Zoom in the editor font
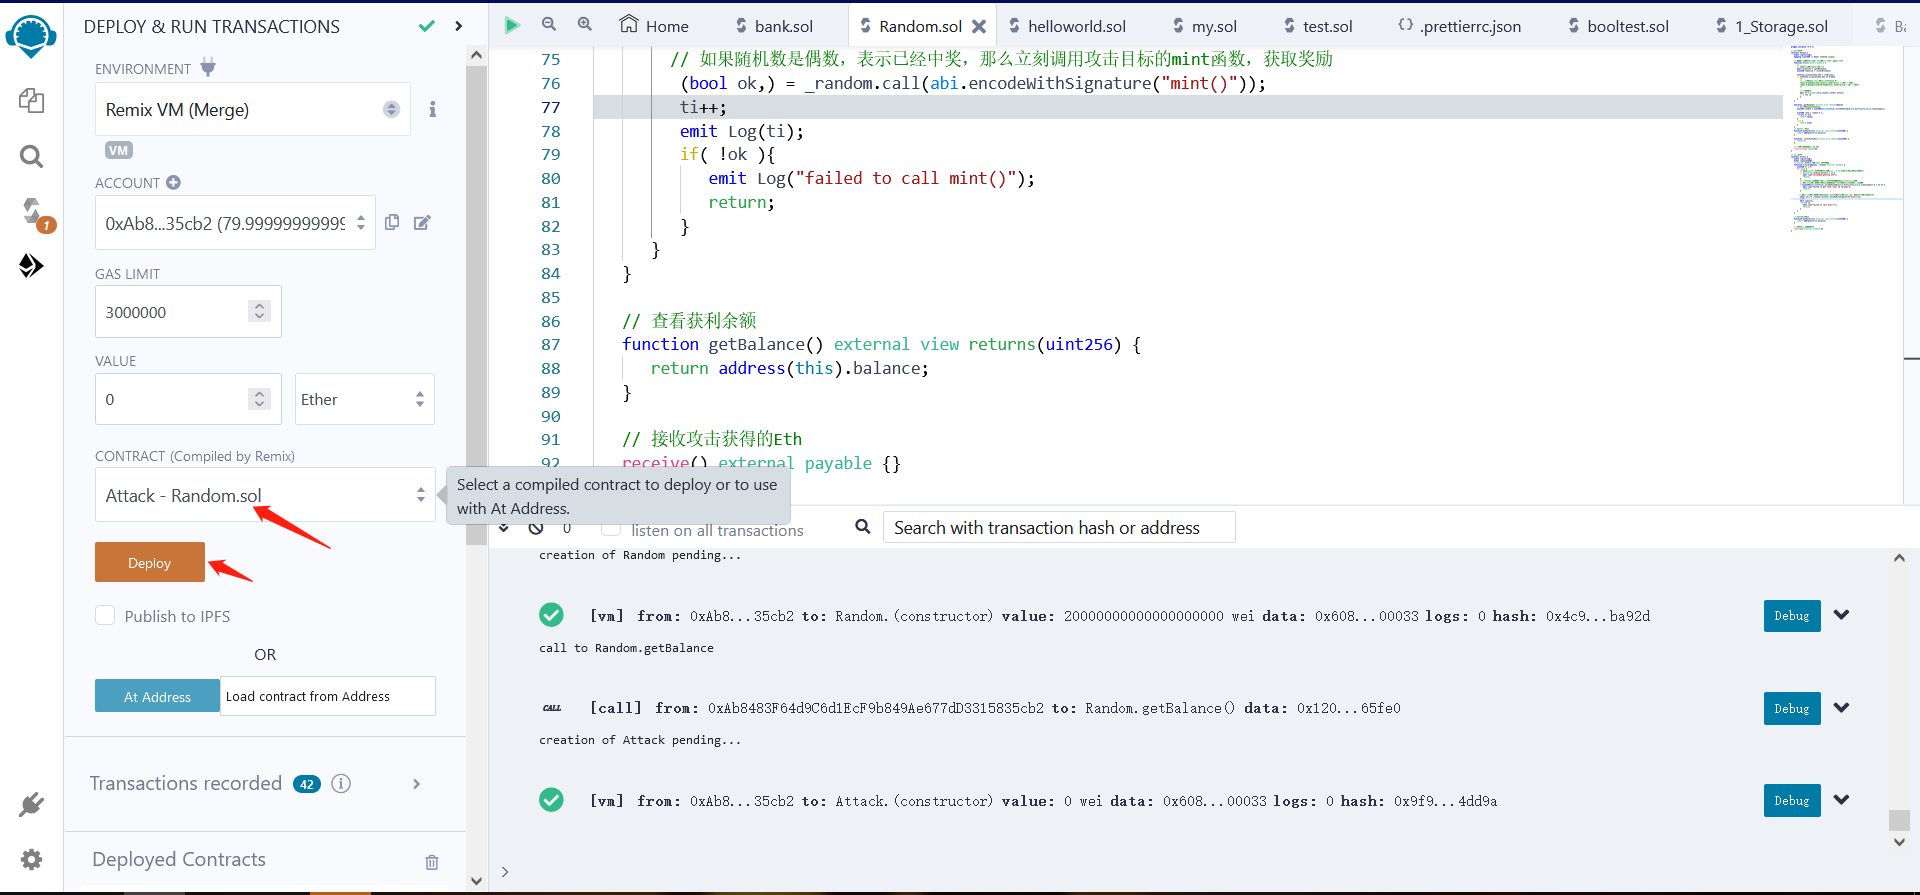The width and height of the screenshot is (1920, 895). coord(585,24)
